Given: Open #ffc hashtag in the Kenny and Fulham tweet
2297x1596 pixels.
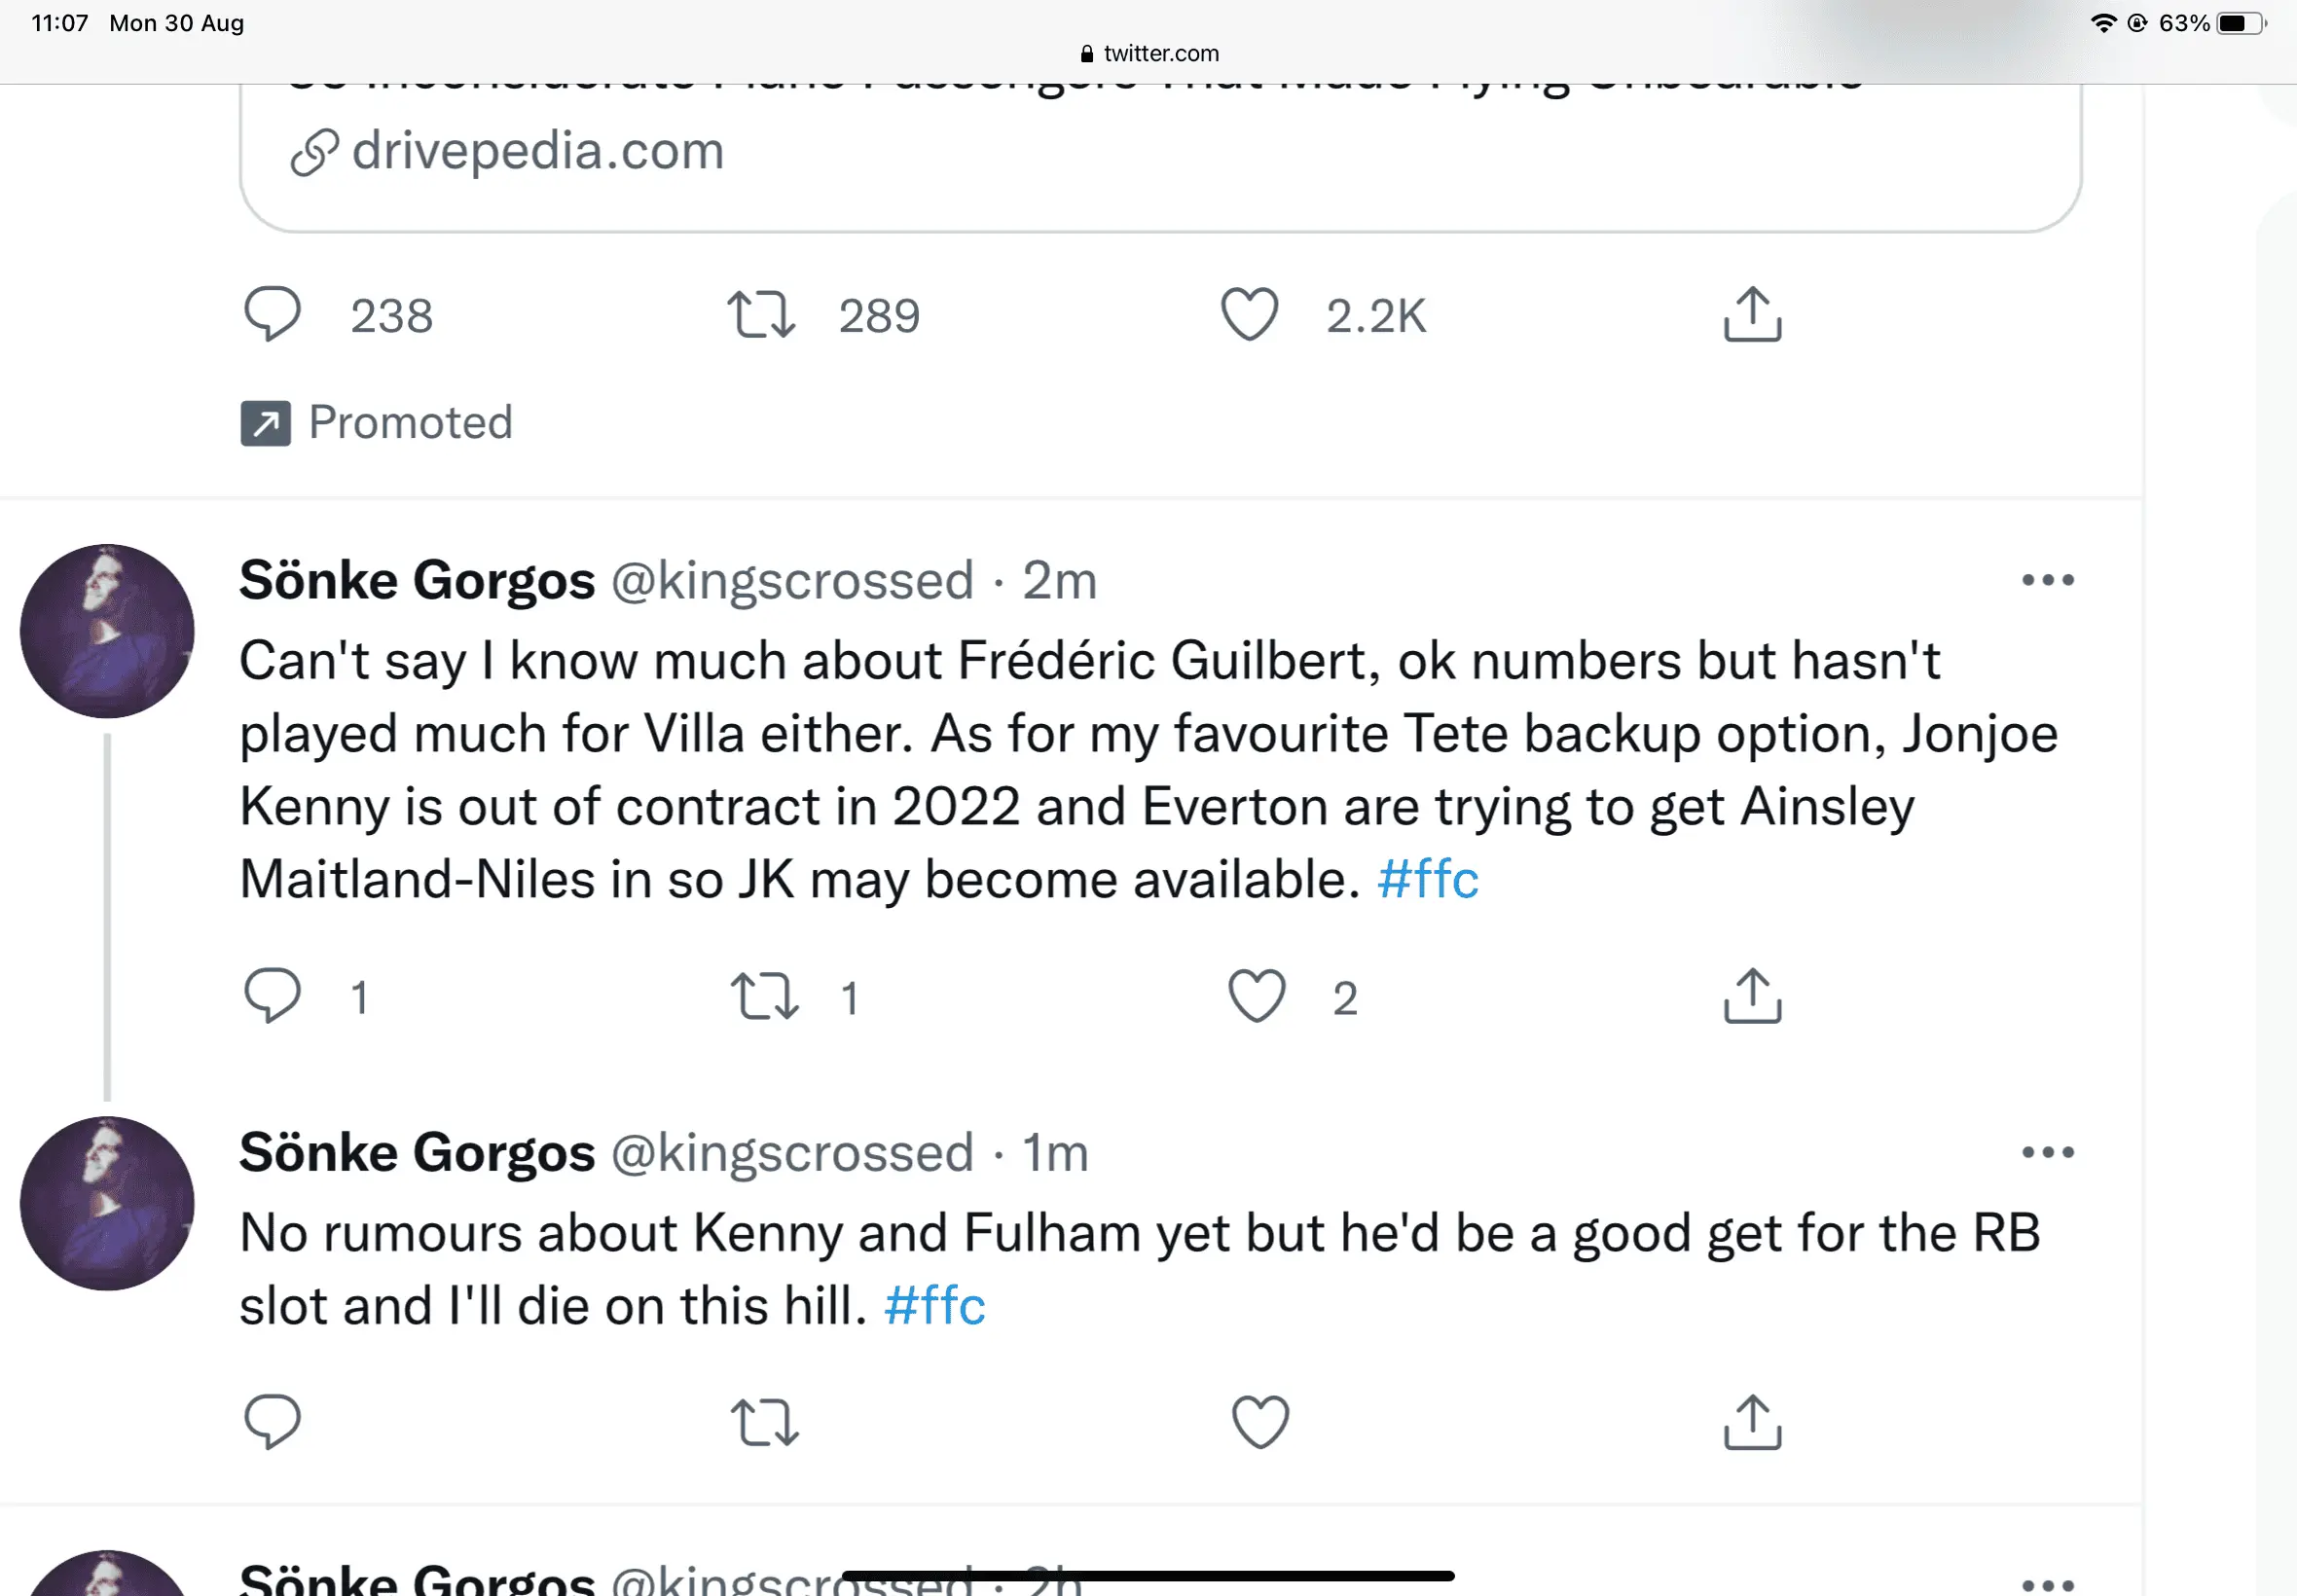Looking at the screenshot, I should 934,1306.
